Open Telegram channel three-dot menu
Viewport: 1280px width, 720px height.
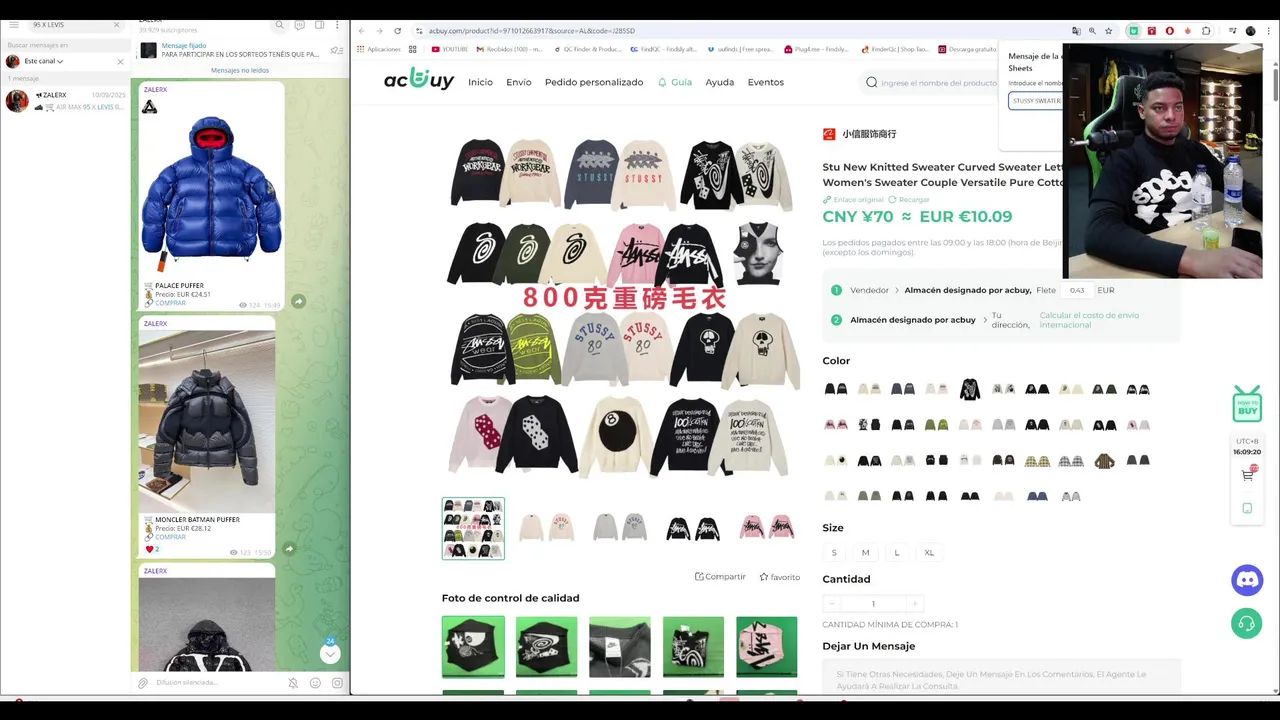coord(338,24)
